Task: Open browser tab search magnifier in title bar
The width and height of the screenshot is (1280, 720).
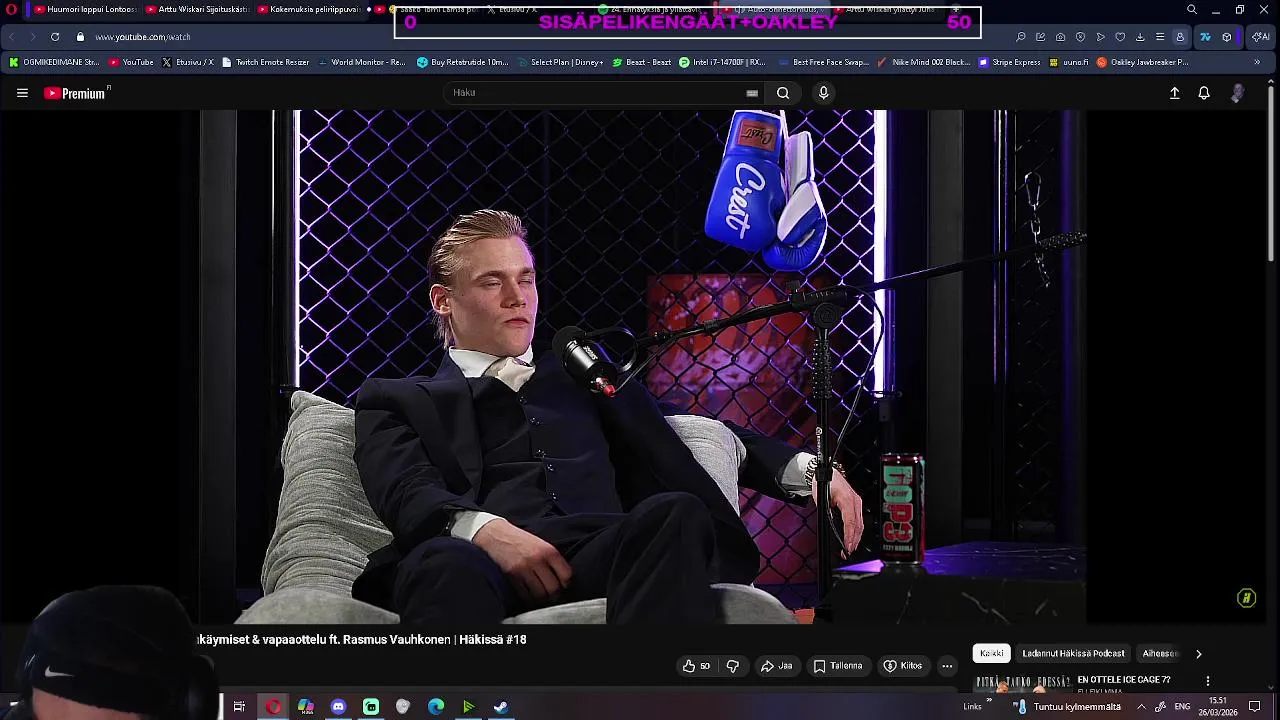Action: [1192, 10]
